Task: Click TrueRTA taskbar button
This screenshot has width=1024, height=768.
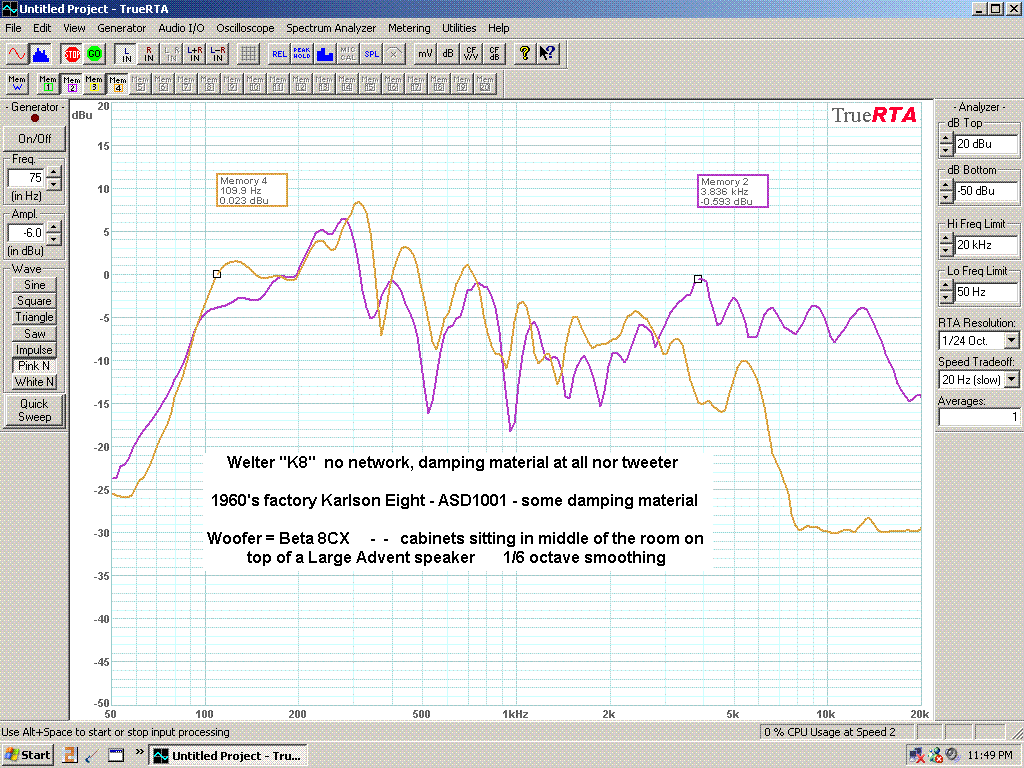Action: click(x=229, y=756)
